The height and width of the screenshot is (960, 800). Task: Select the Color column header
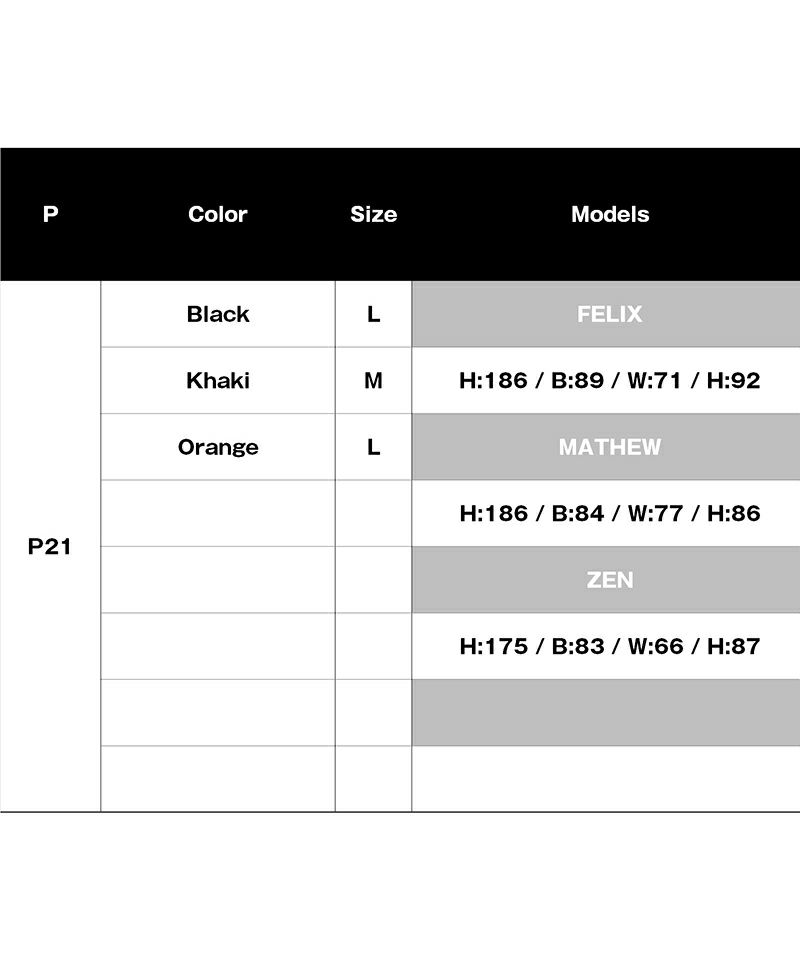(x=217, y=214)
